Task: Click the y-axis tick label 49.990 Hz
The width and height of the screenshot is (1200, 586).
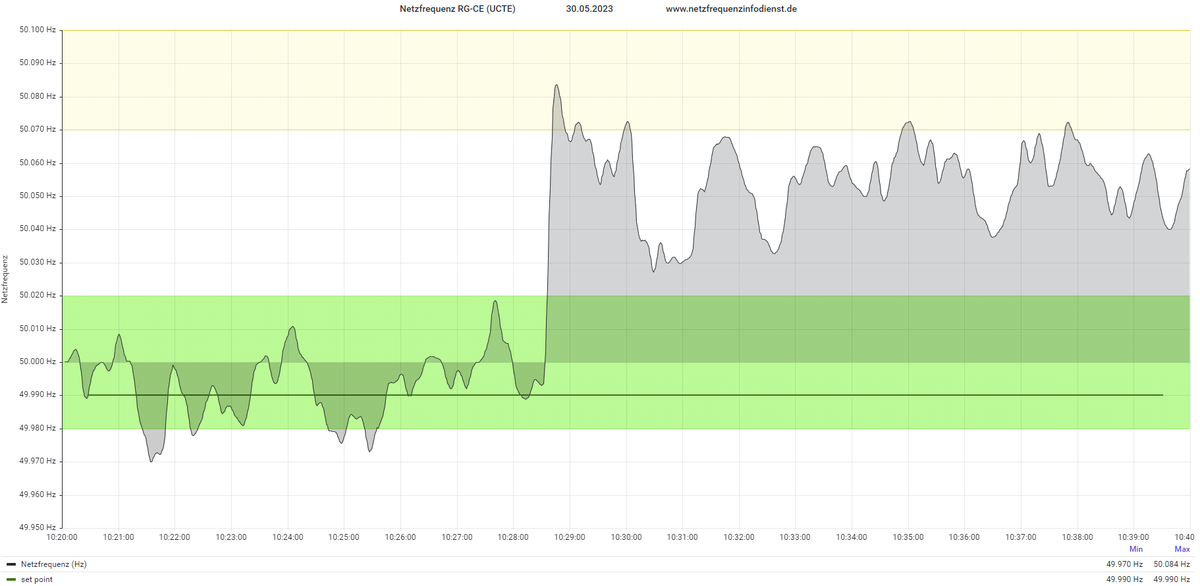Action: pos(37,395)
